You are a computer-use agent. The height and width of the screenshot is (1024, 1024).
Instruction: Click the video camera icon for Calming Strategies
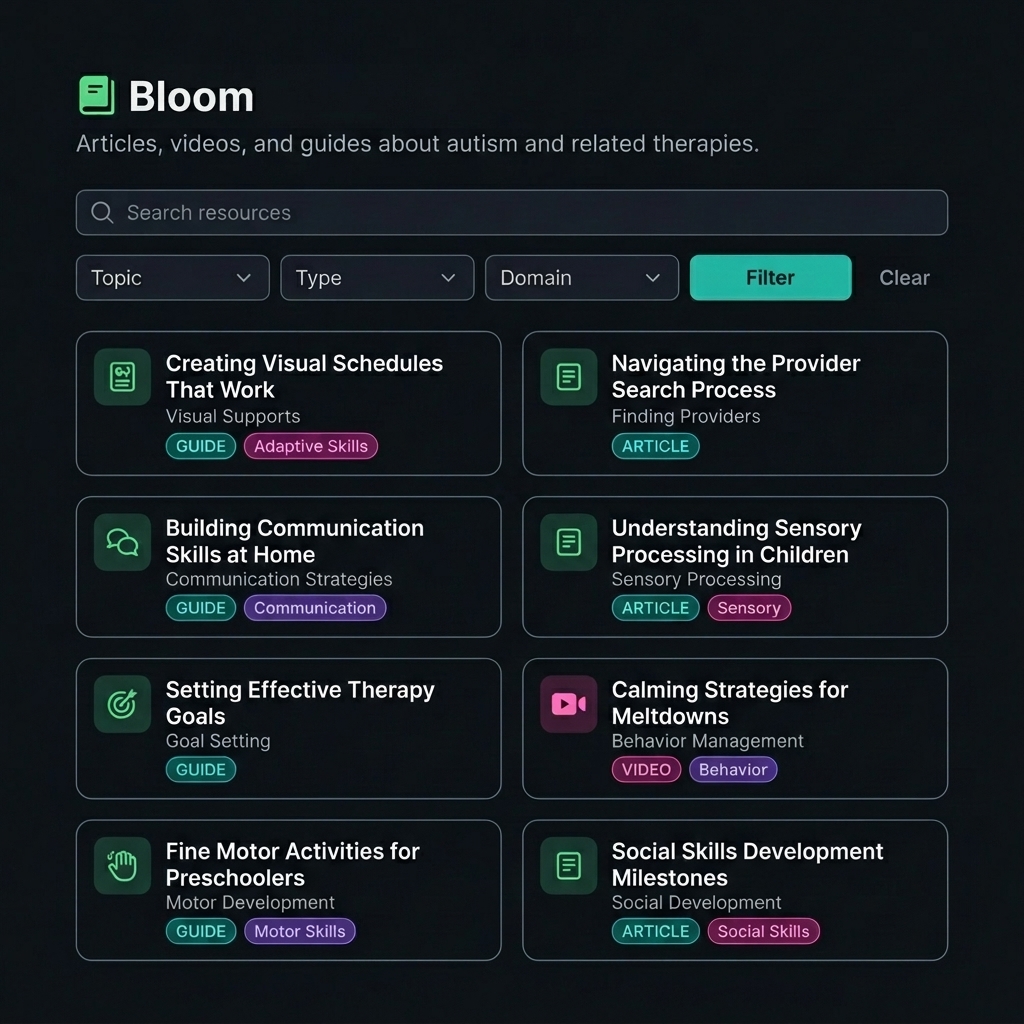coord(568,703)
